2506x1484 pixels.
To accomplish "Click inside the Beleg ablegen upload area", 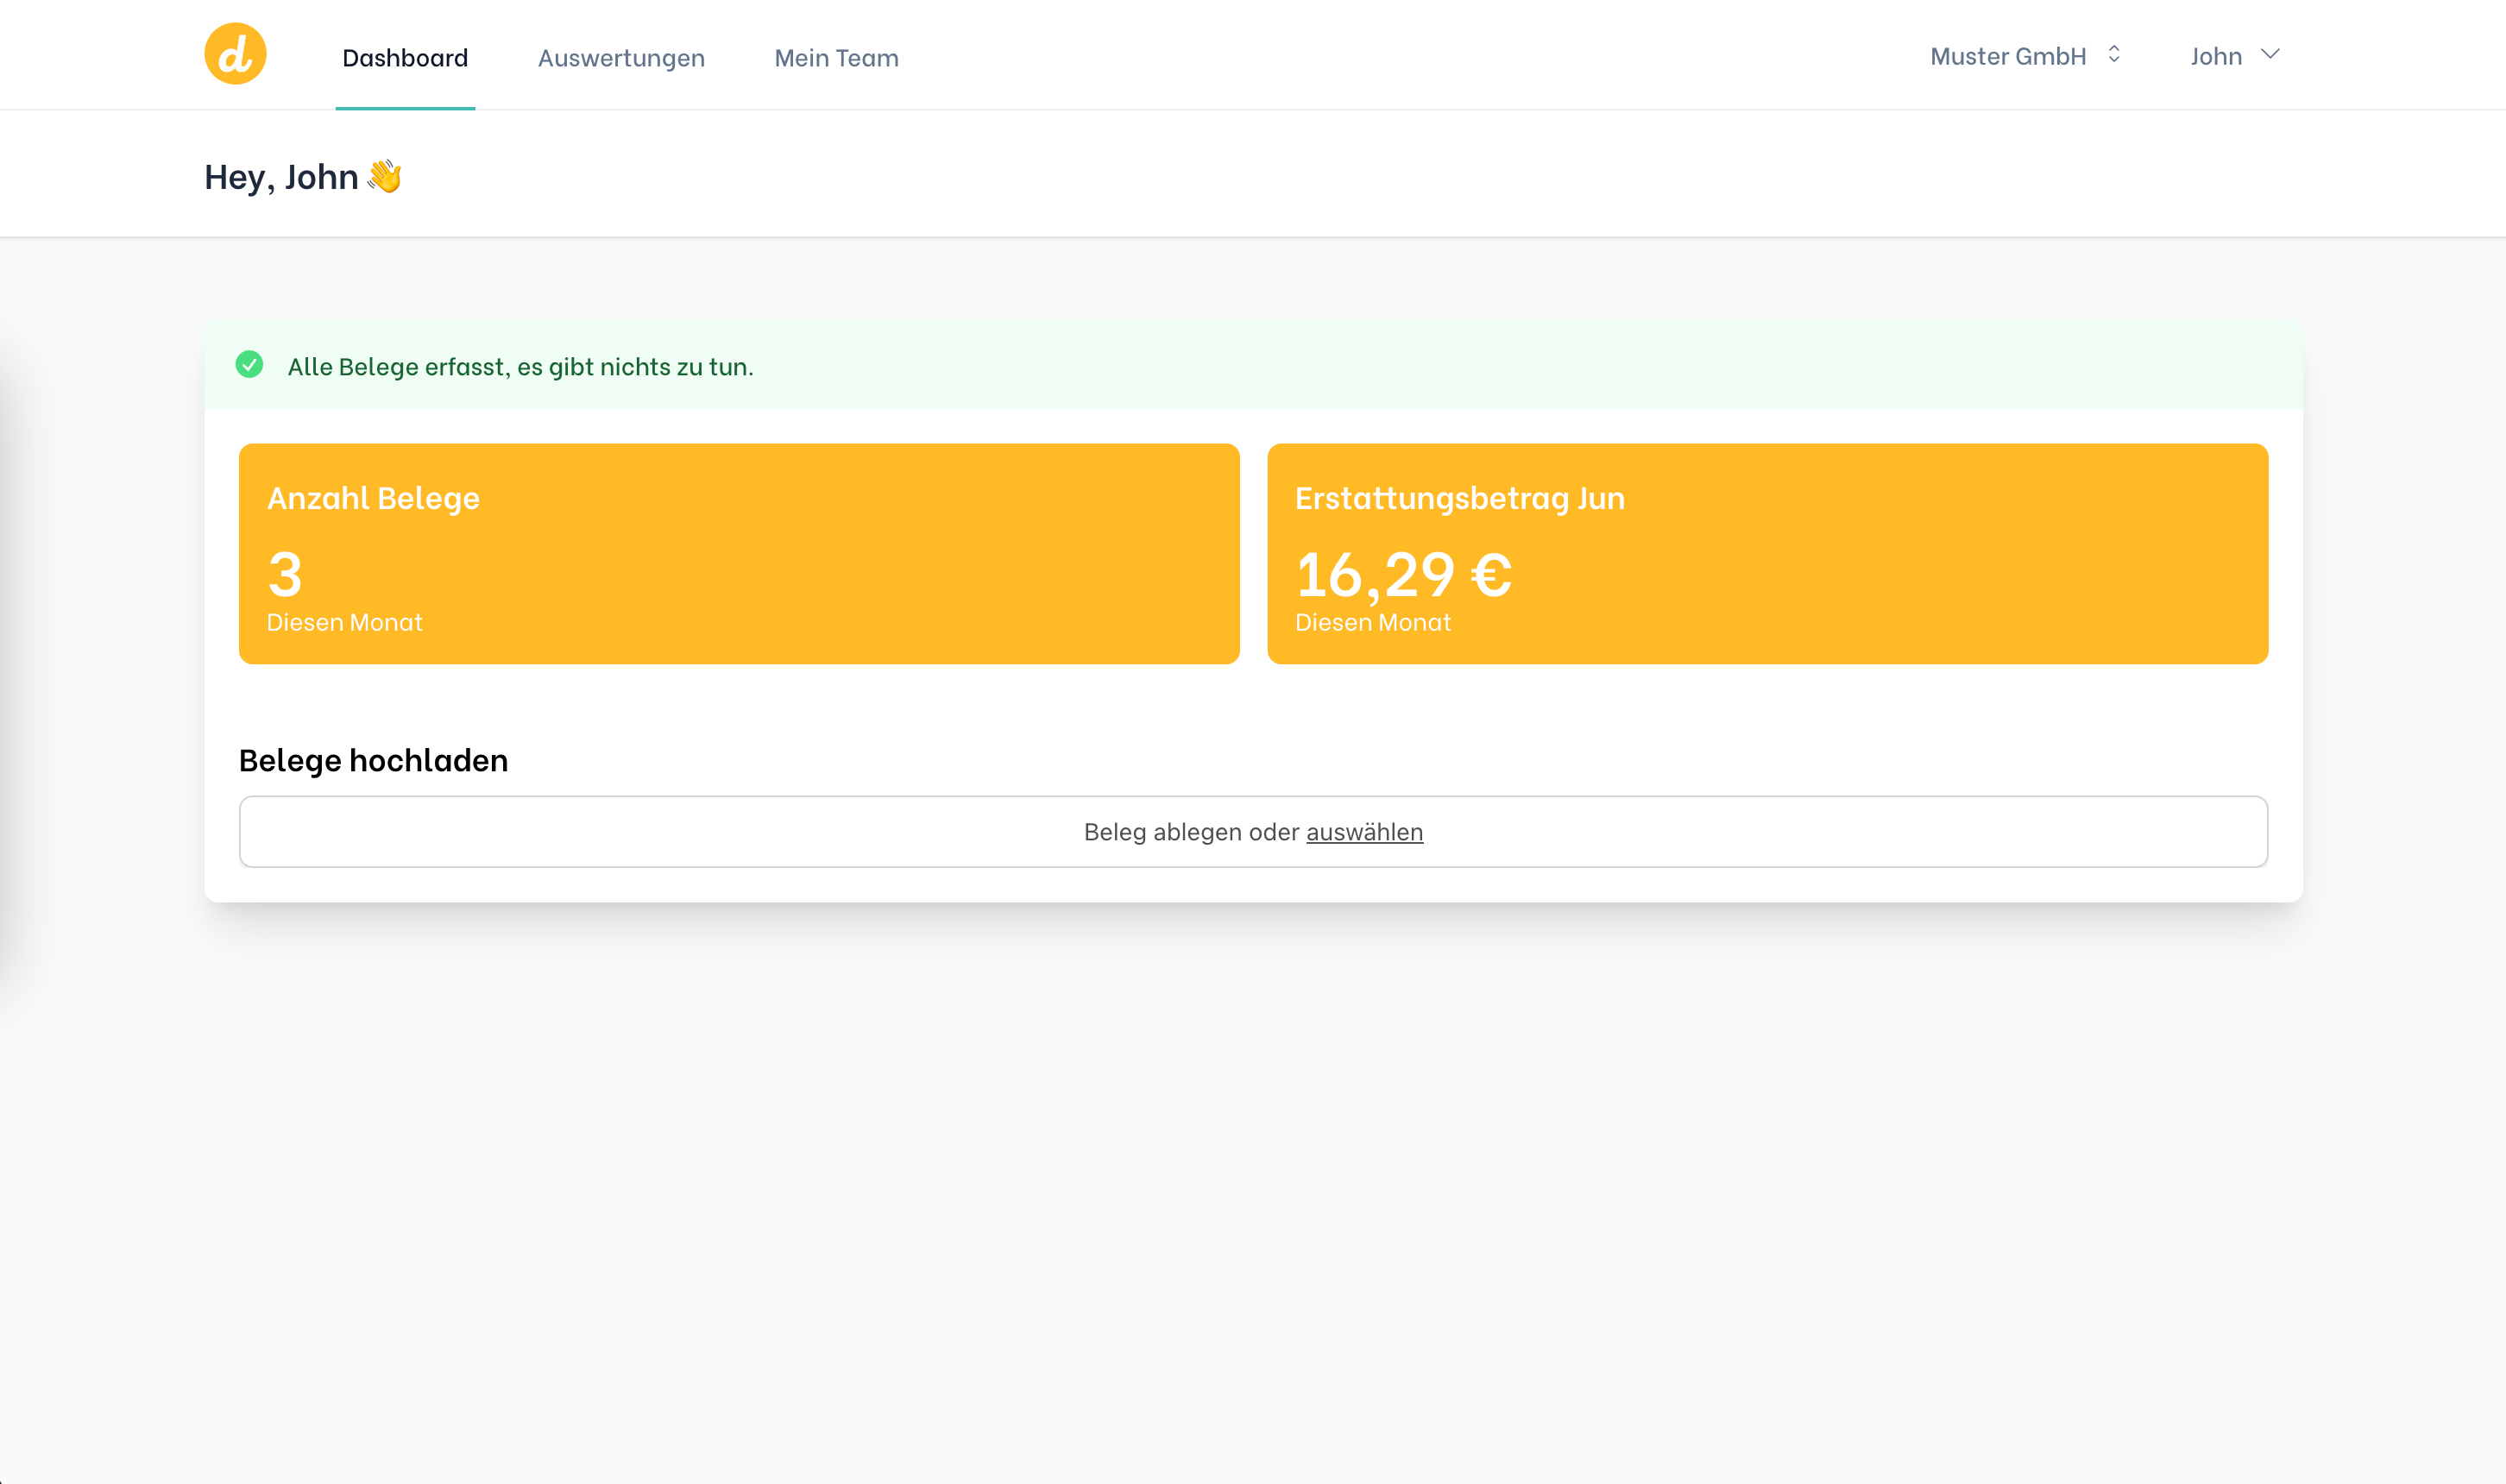I will [x=1253, y=831].
